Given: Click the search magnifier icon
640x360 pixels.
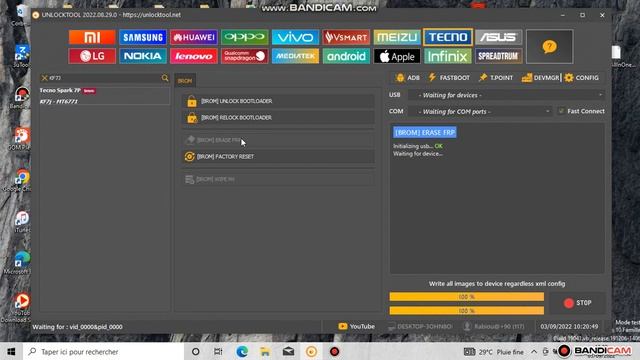Looking at the screenshot, I should pos(165,78).
